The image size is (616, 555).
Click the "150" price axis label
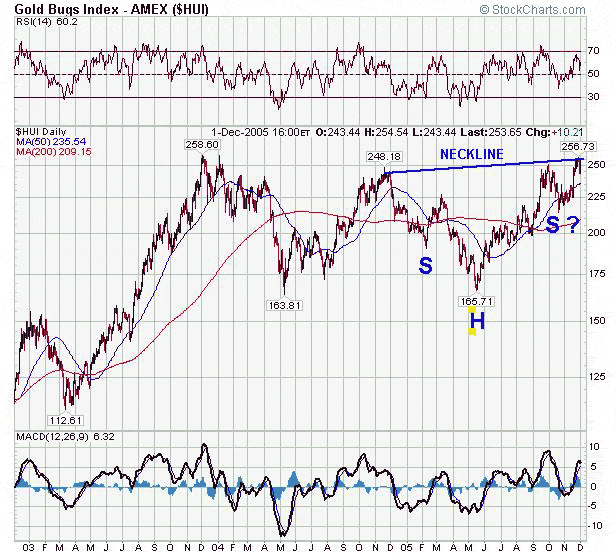pos(597,321)
